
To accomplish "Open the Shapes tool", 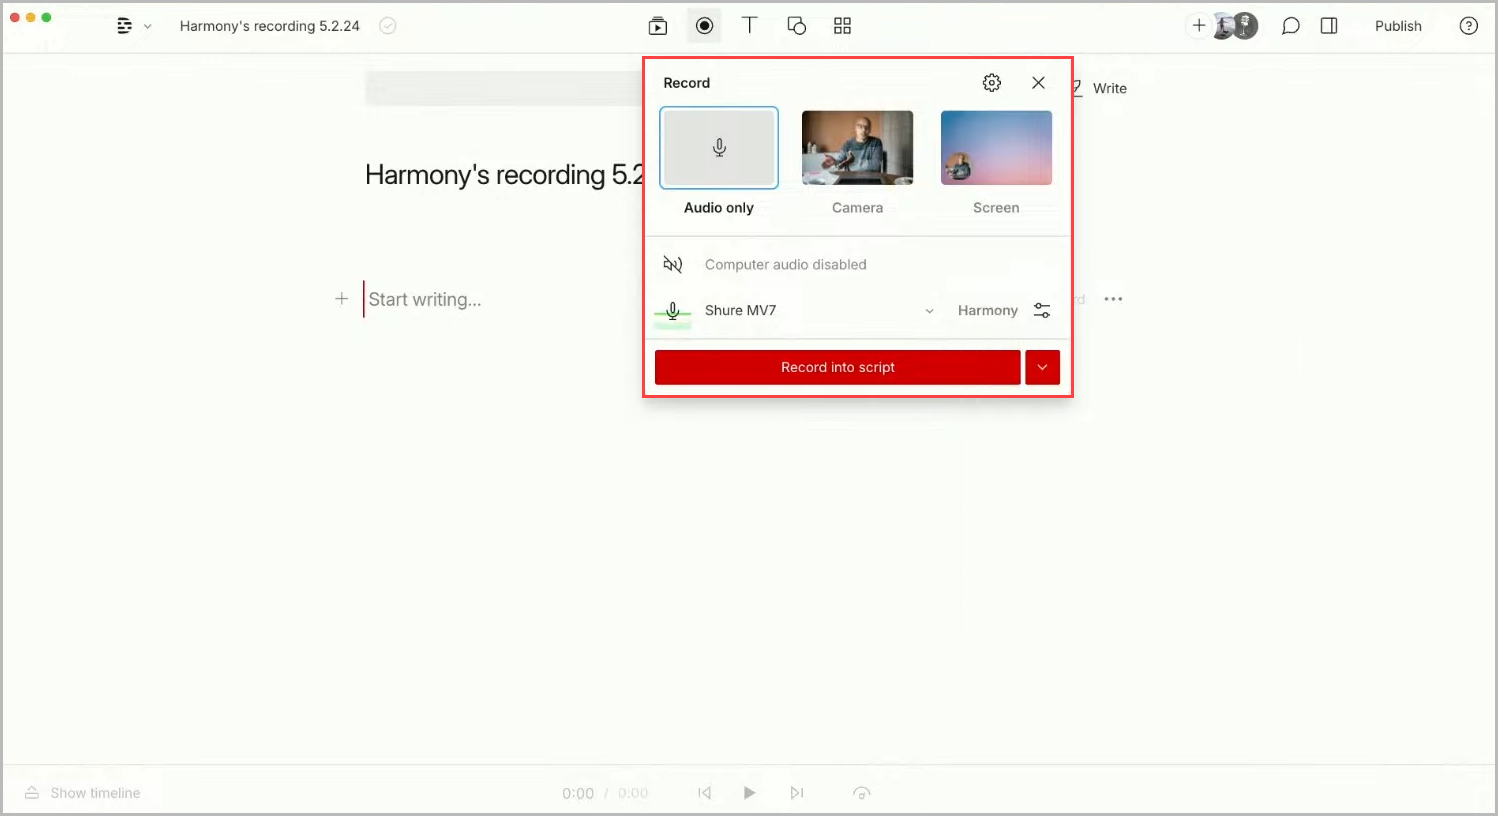I will point(796,26).
